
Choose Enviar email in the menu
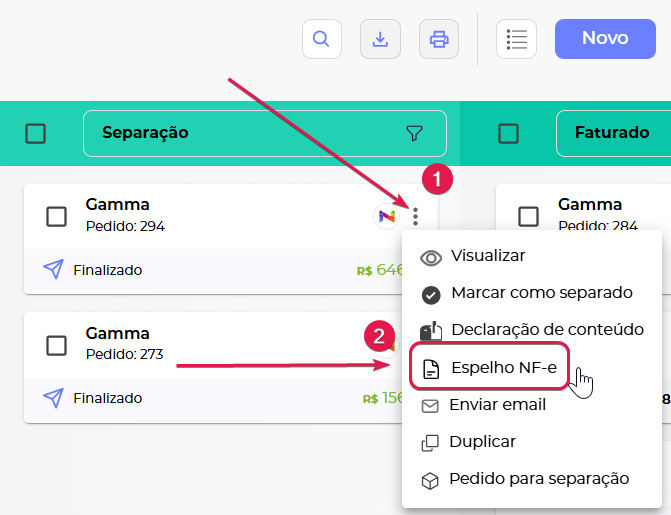pos(497,405)
